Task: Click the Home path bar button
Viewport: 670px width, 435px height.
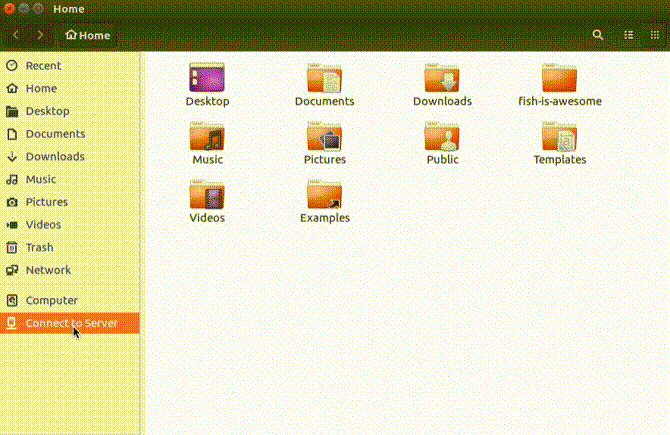Action: point(88,35)
